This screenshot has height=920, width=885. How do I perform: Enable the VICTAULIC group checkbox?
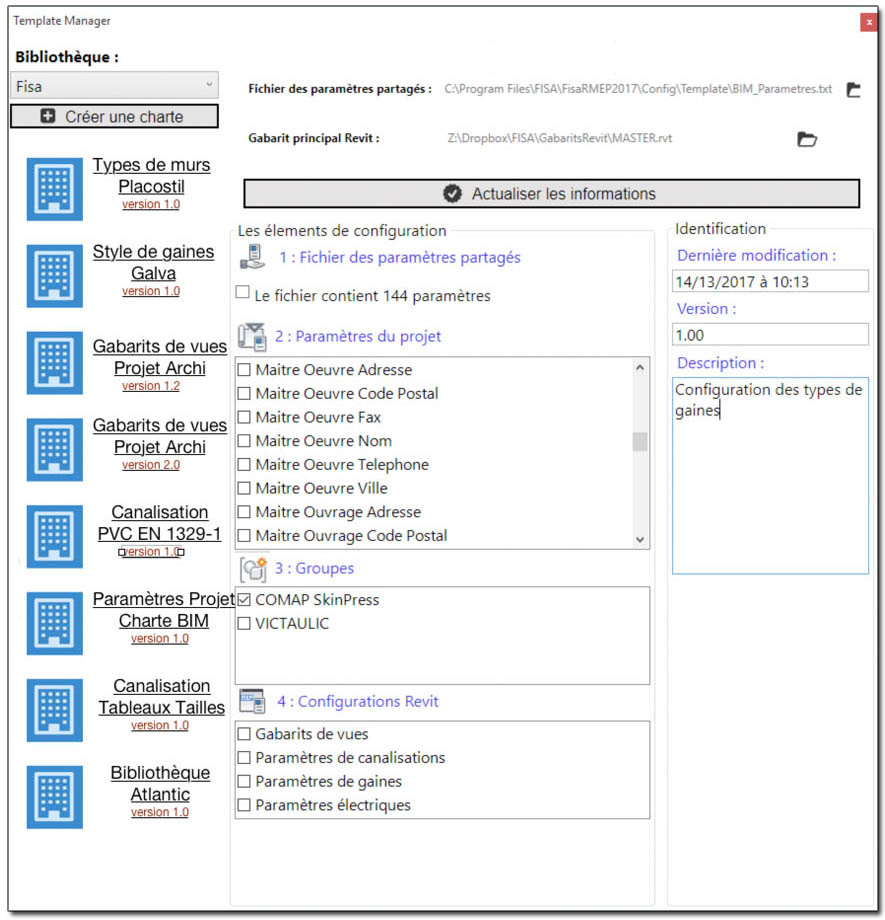point(245,624)
